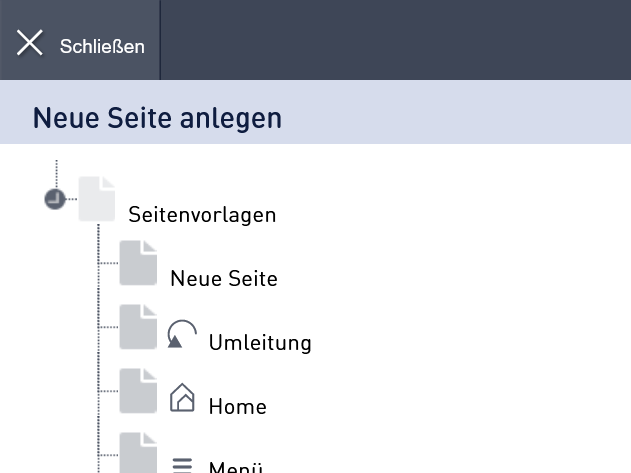Image resolution: width=631 pixels, height=473 pixels.
Task: Click empty dark header bar area
Action: point(395,40)
